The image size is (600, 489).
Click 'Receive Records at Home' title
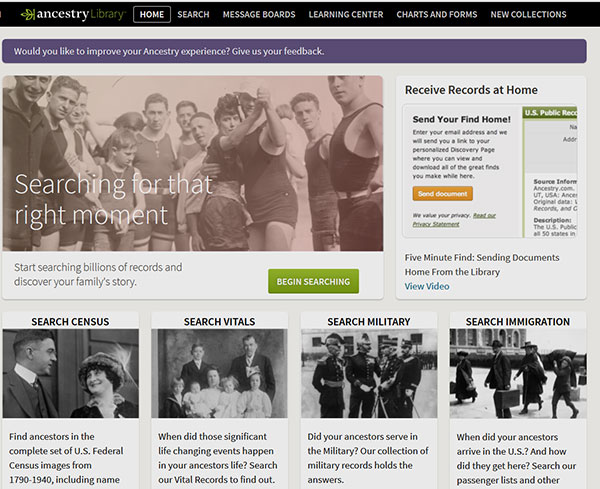471,90
